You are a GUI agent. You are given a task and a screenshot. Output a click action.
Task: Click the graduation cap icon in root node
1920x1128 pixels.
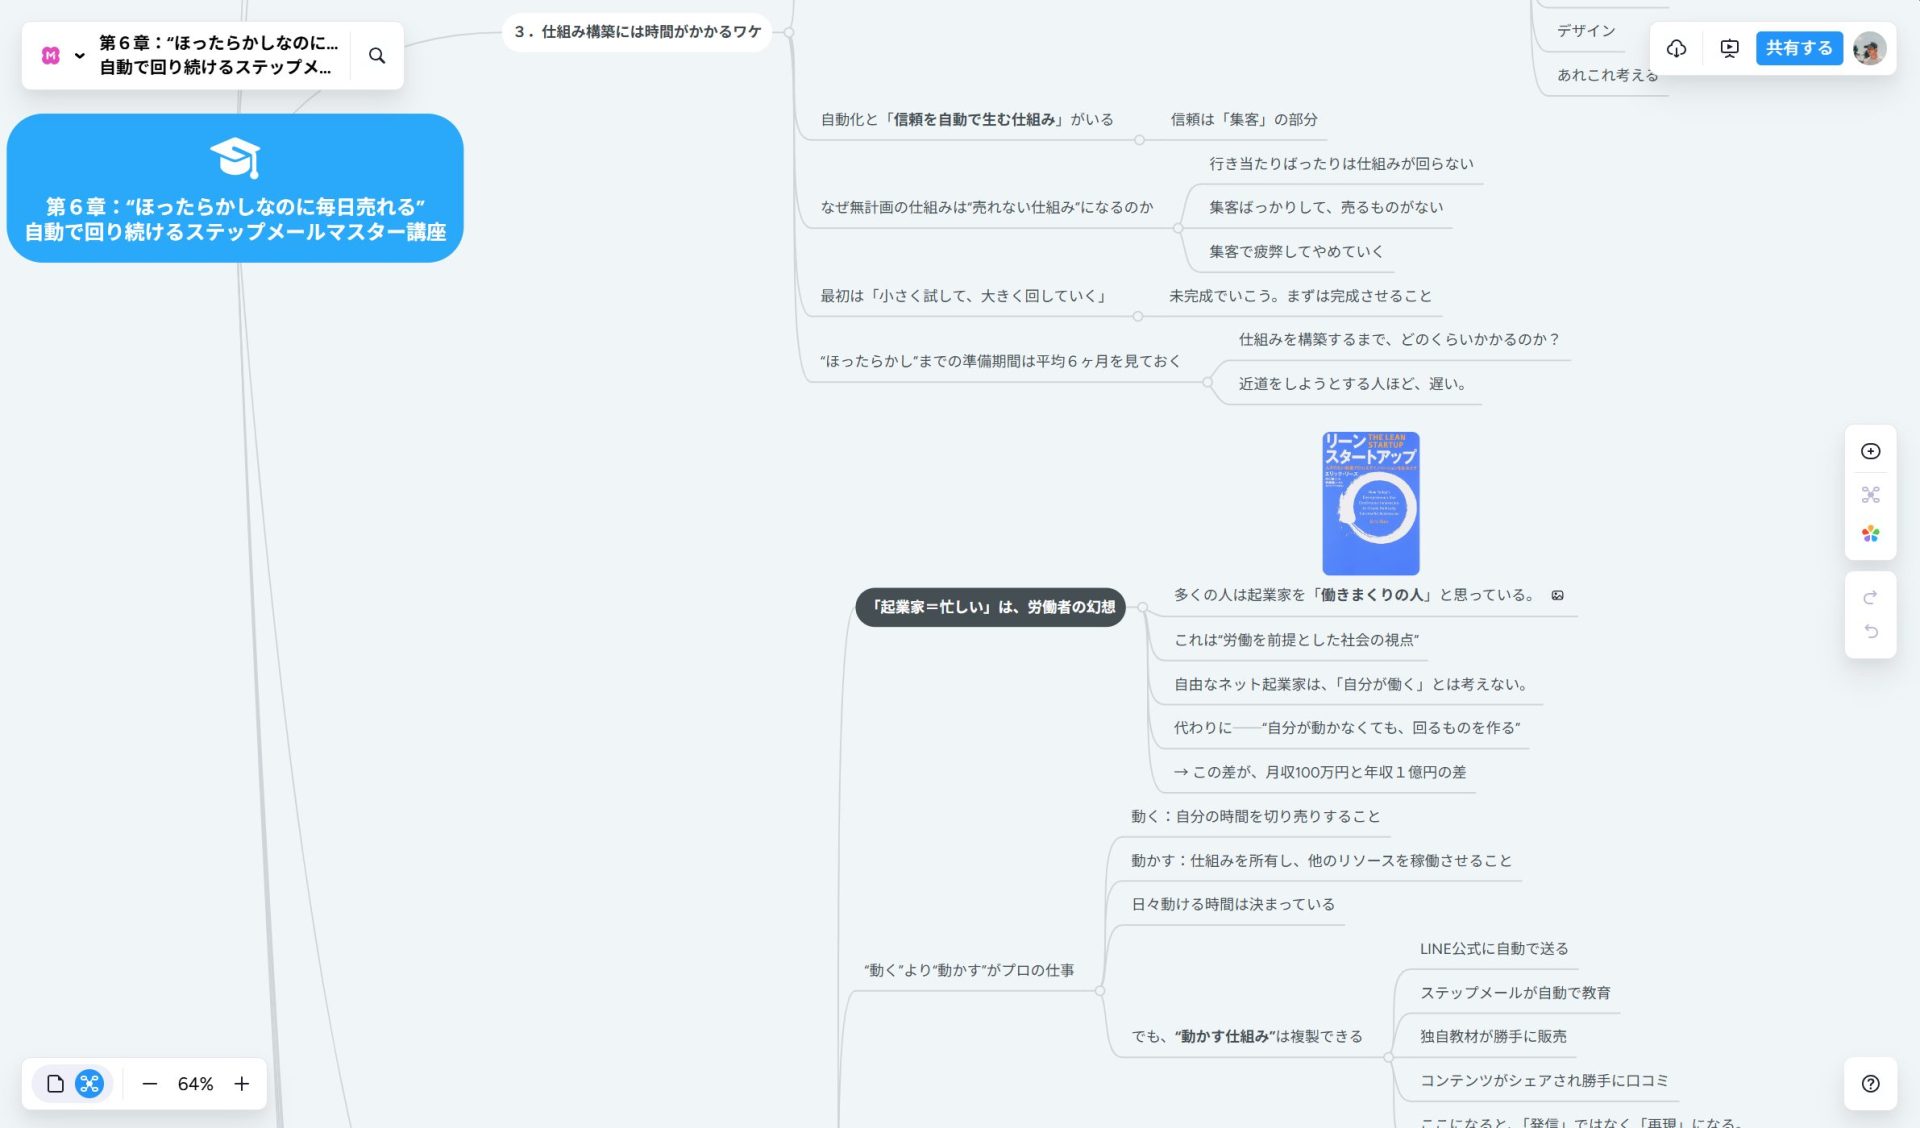point(235,158)
